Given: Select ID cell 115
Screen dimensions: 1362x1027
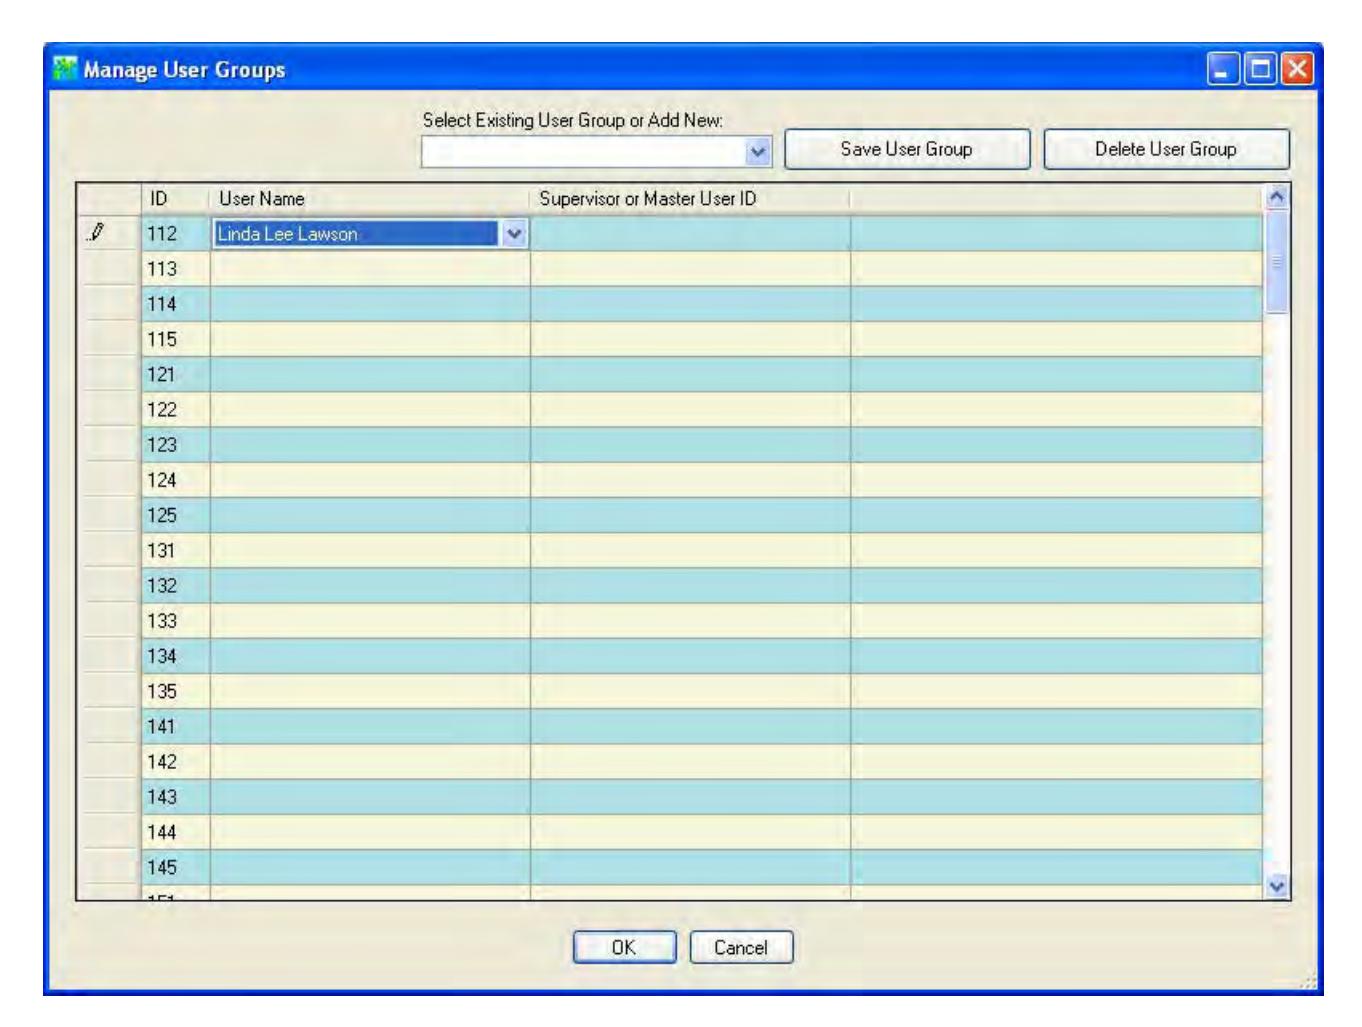Looking at the screenshot, I should (x=175, y=339).
